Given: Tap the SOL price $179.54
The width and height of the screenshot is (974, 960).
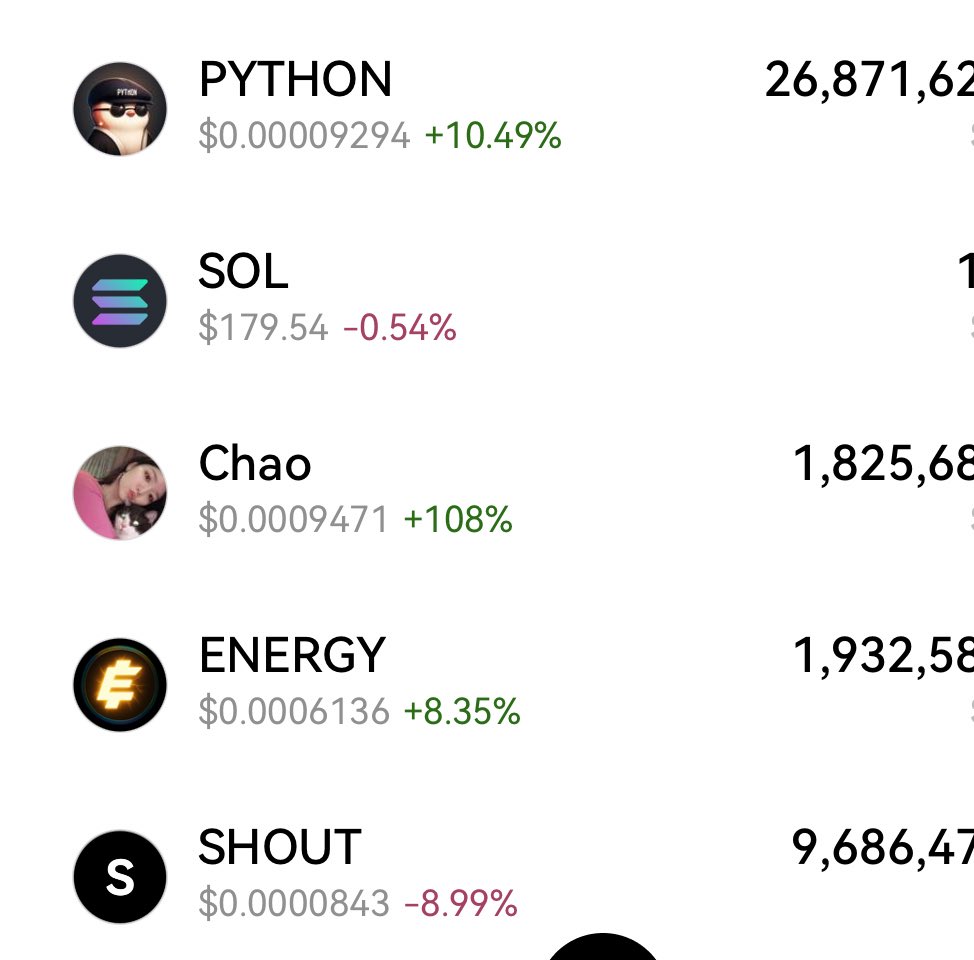Looking at the screenshot, I should [263, 327].
